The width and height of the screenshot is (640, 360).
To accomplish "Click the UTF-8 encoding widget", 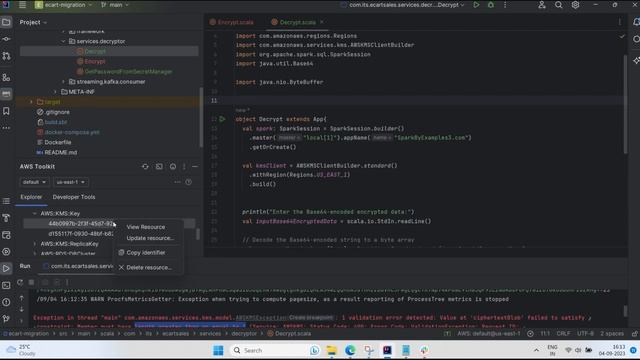I will click(585, 333).
